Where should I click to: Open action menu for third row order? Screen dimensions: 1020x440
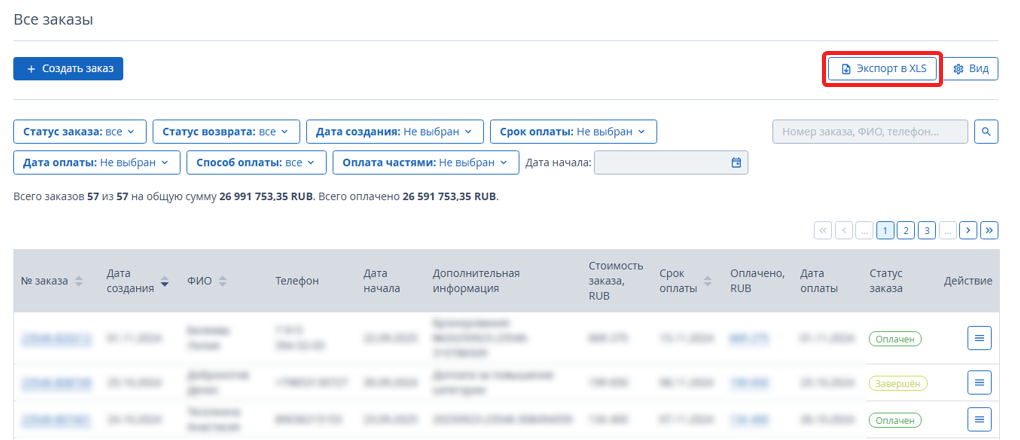(x=979, y=419)
